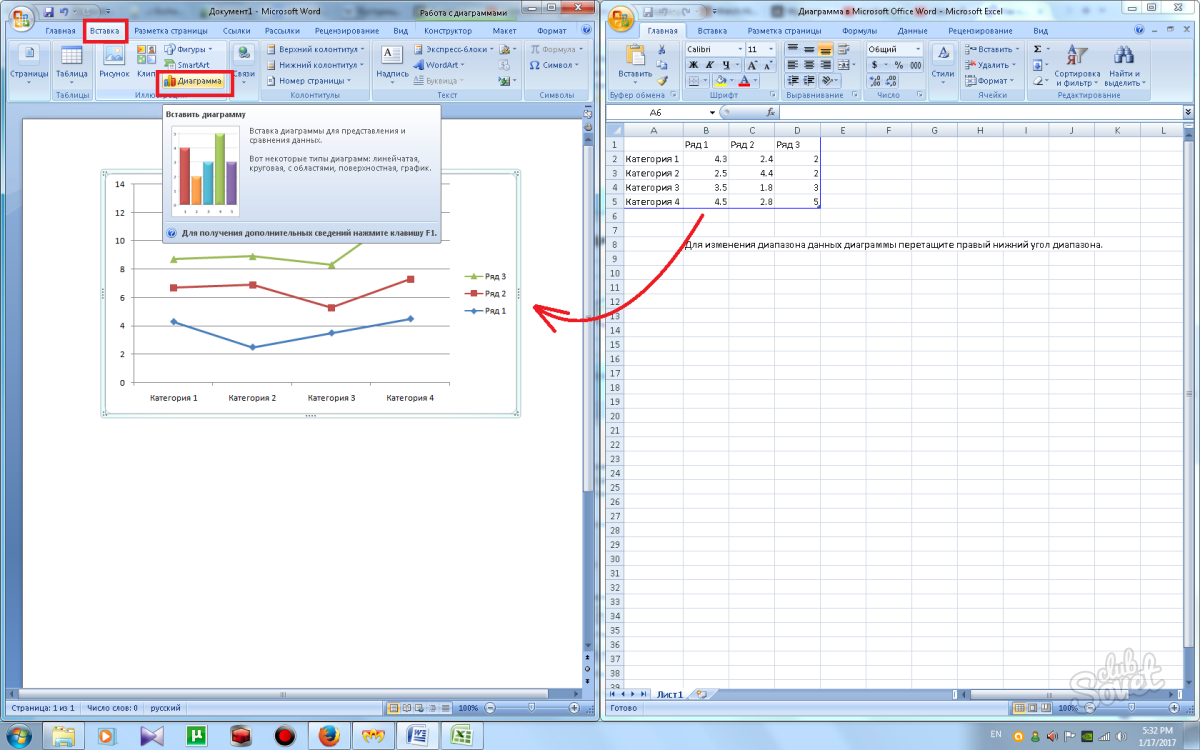Click the Office button in Word
Screen dimensions: 1200x750
21,17
